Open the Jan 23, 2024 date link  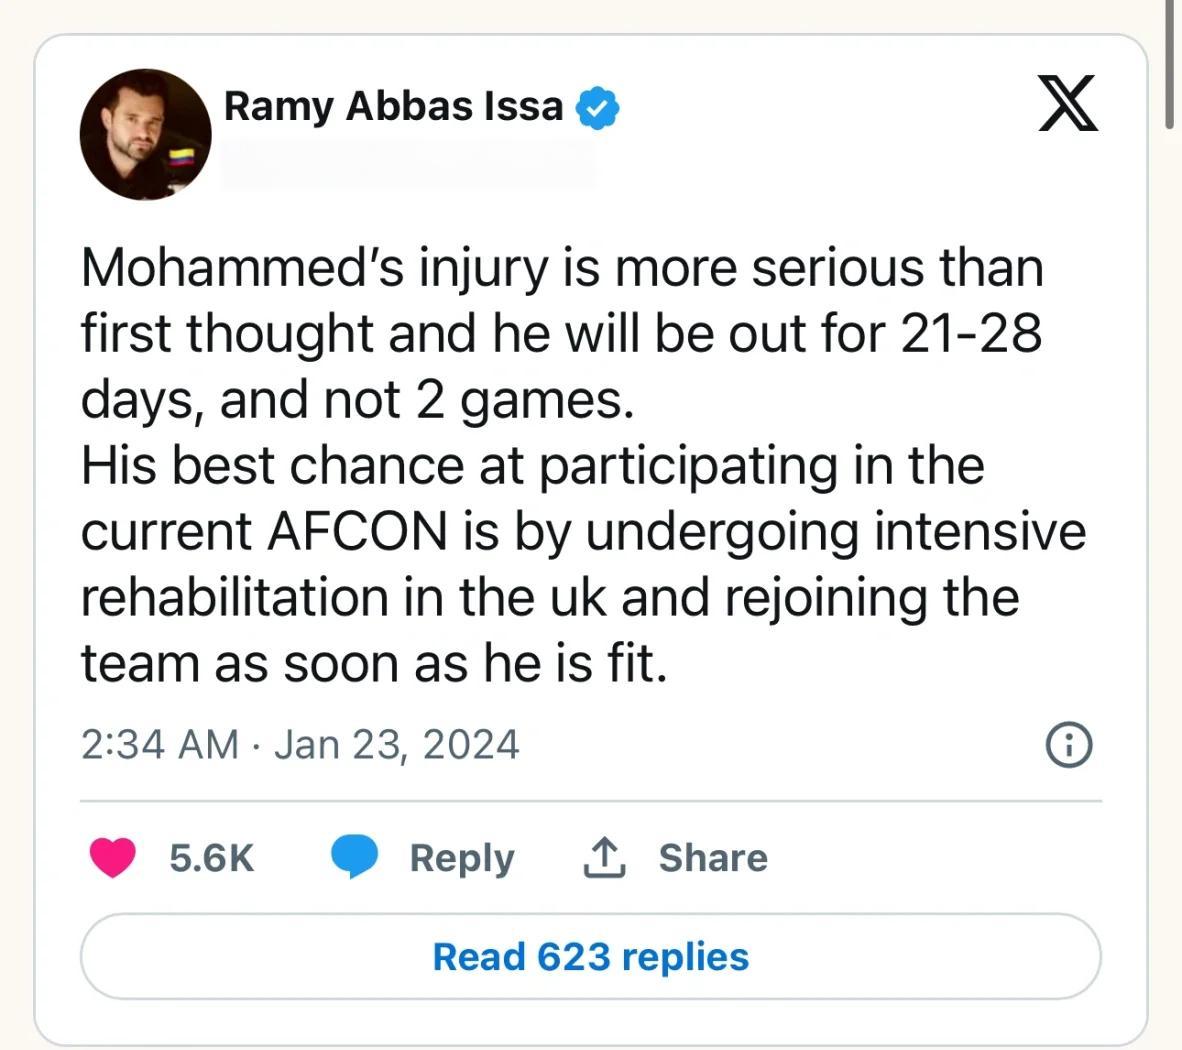point(396,745)
